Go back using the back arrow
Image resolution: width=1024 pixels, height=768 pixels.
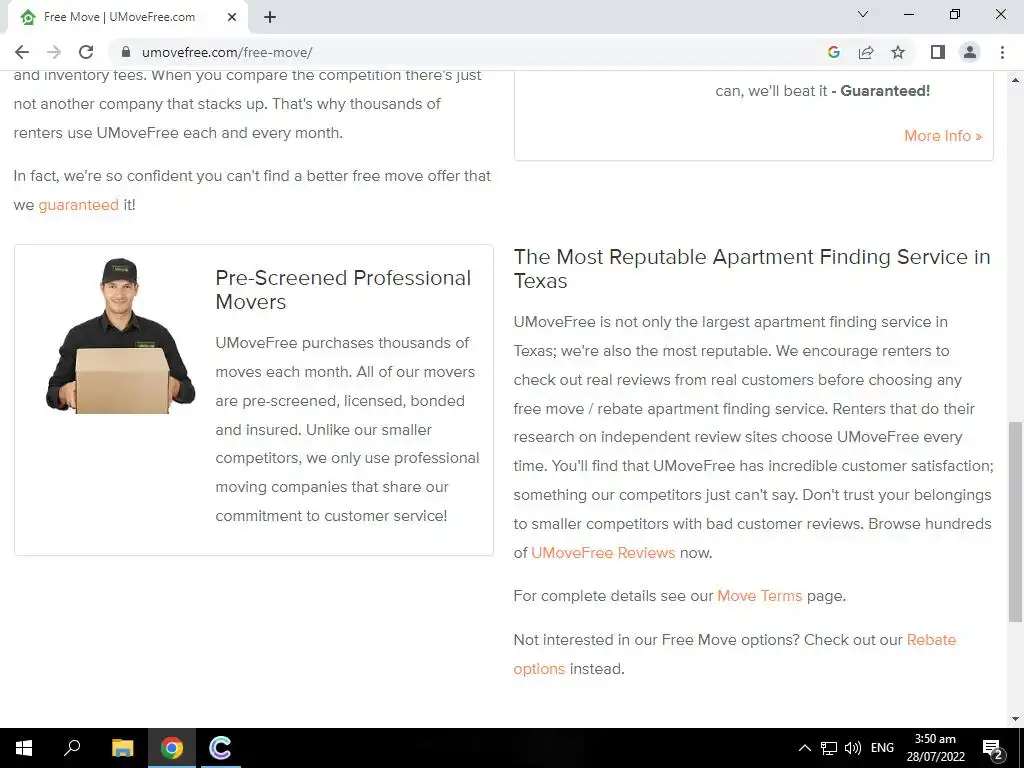click(x=22, y=52)
